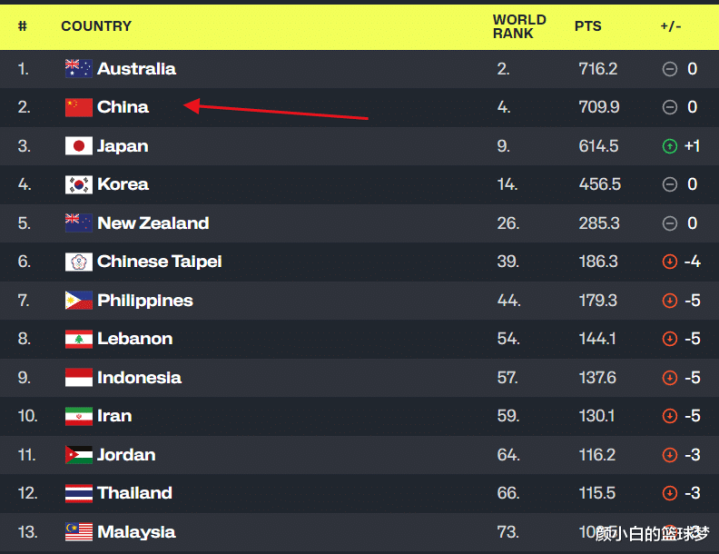This screenshot has width=719, height=554.
Task: Click the Philippines flag icon
Action: 78,300
